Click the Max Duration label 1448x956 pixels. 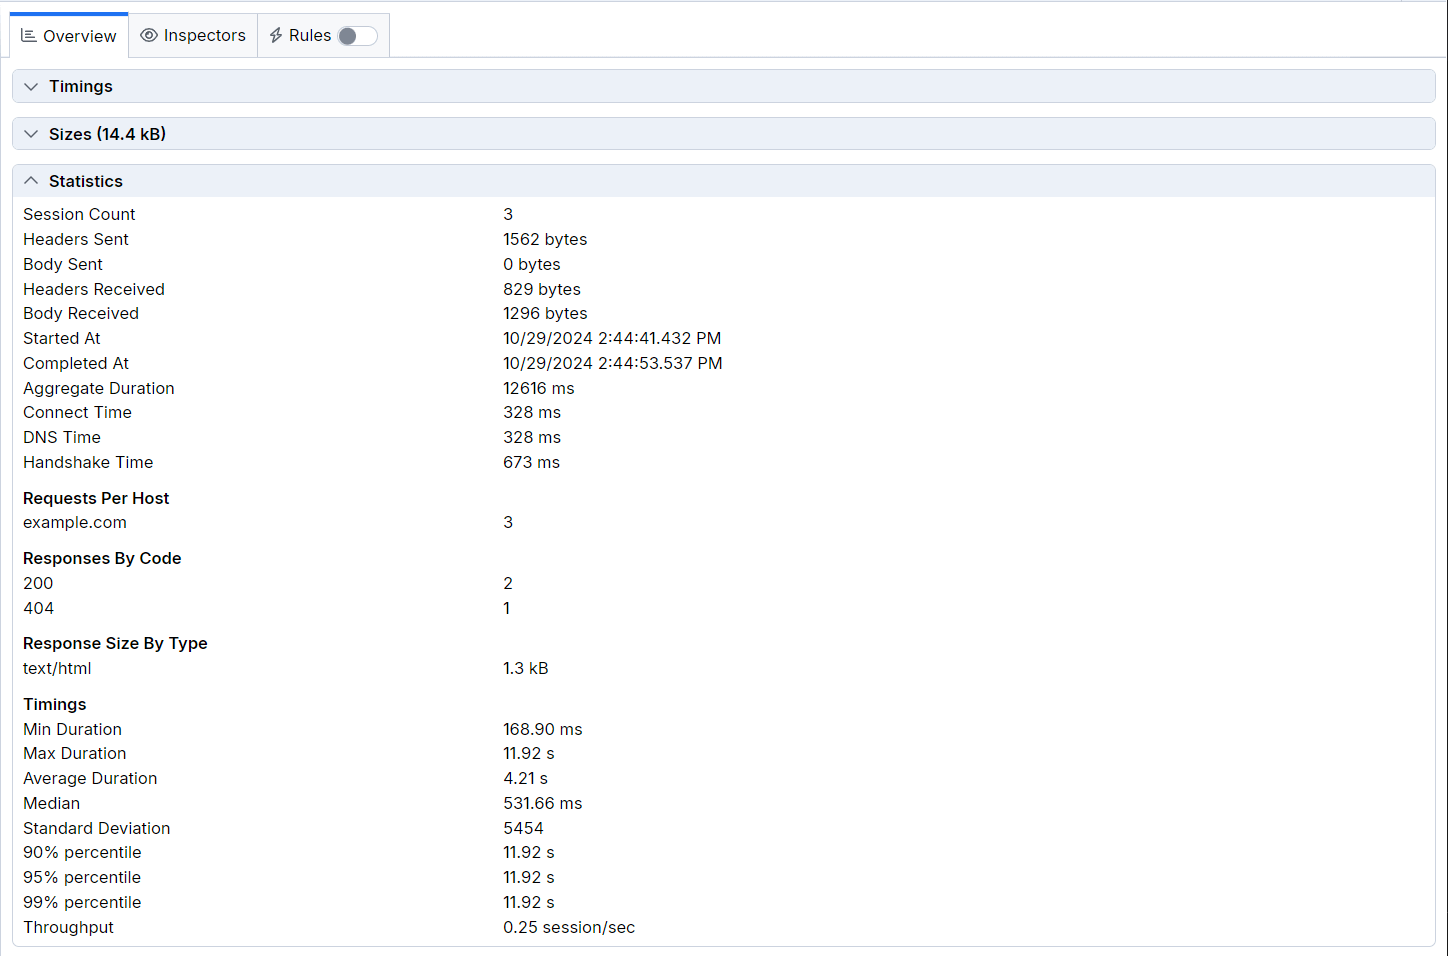pos(75,753)
